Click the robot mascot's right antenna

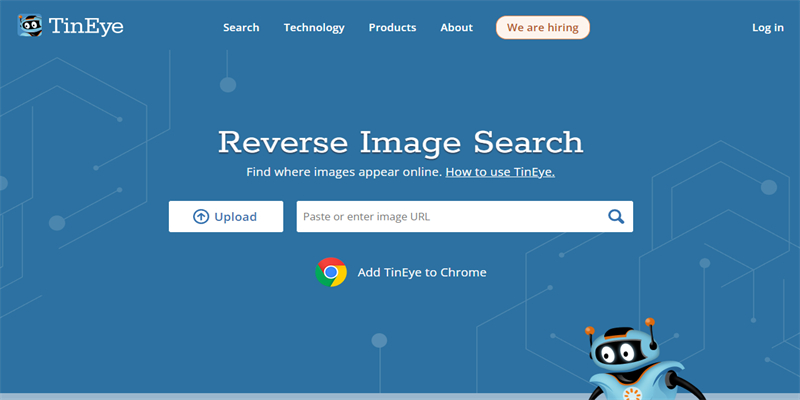tap(651, 323)
